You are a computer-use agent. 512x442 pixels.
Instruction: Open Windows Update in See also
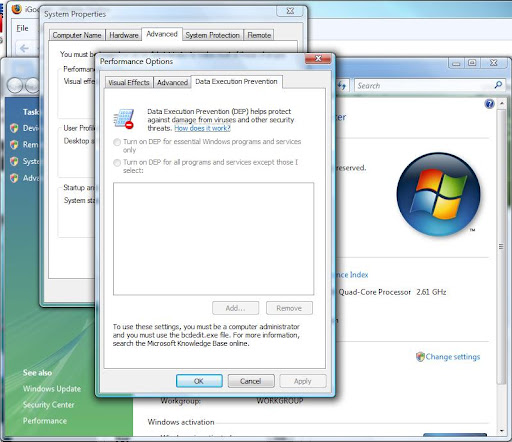click(52, 389)
